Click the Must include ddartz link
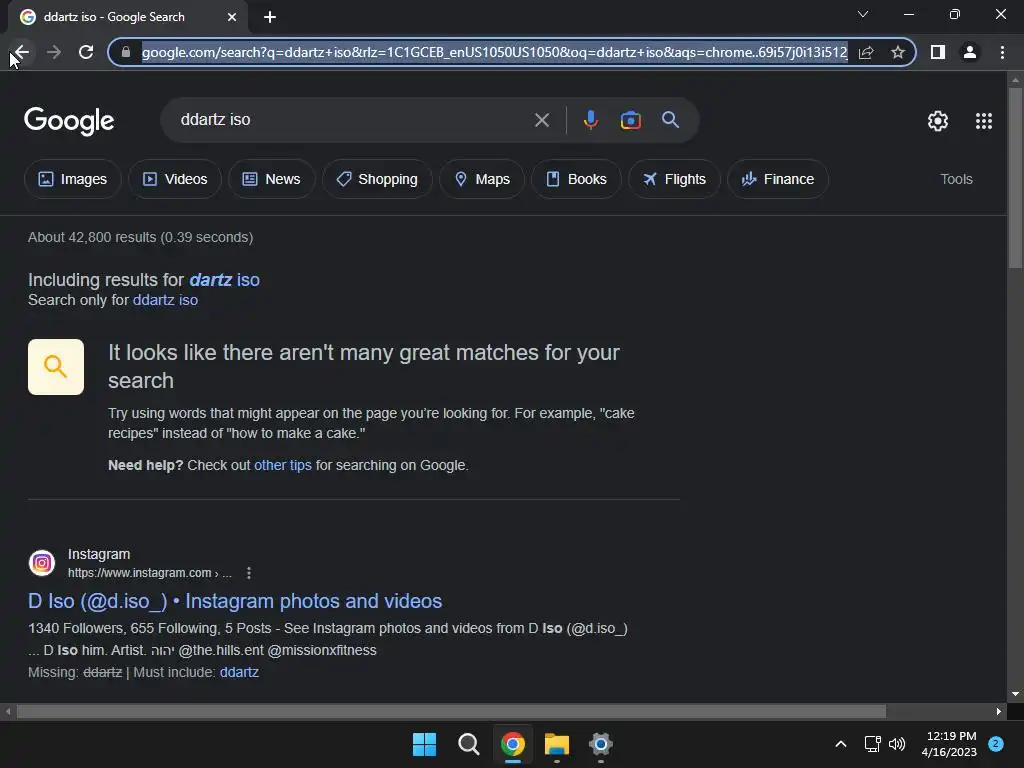This screenshot has height=768, width=1024. [239, 672]
